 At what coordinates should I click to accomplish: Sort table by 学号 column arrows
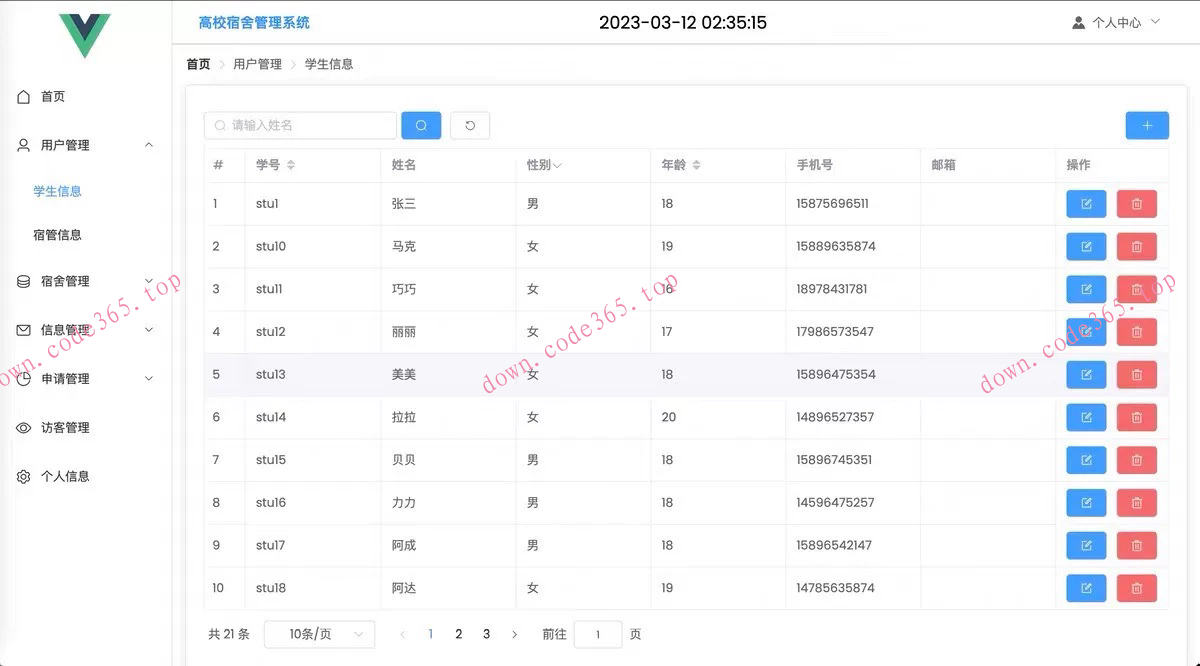(x=291, y=165)
